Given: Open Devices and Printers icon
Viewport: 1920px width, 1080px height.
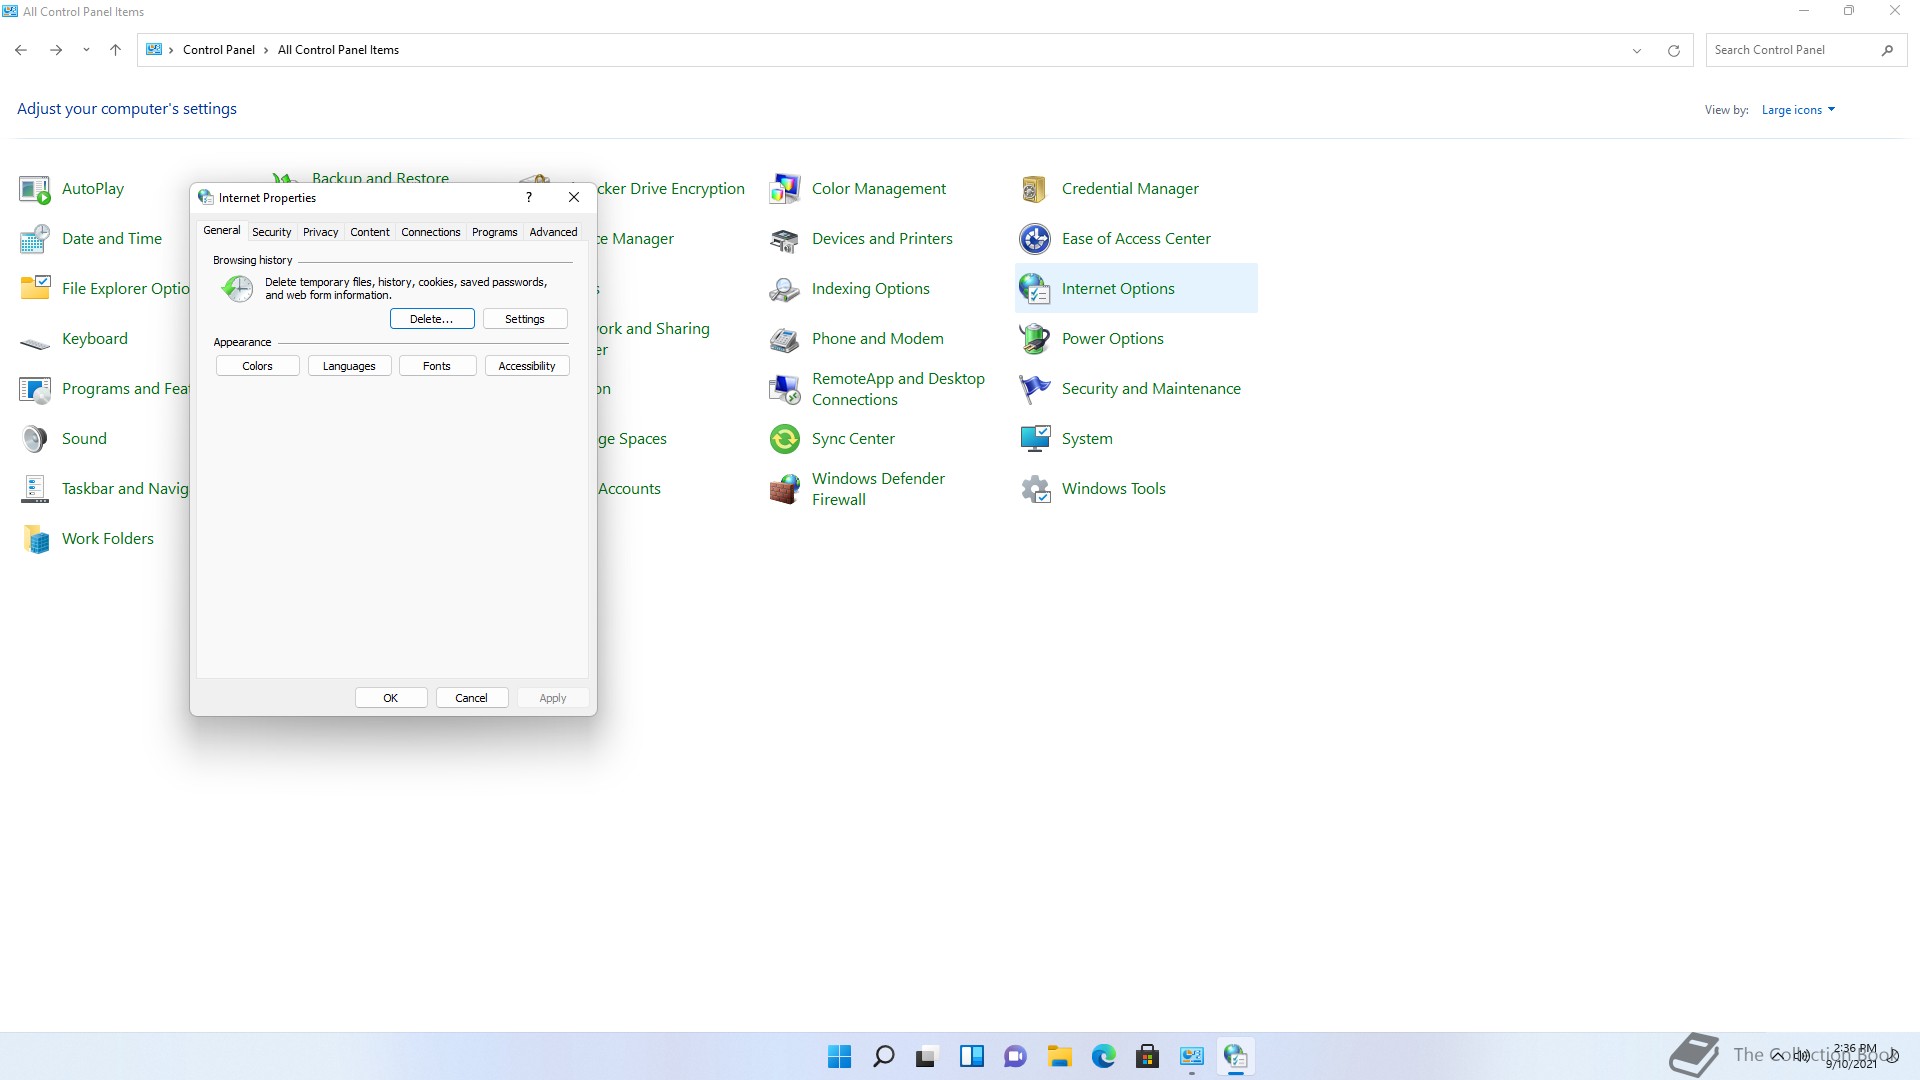Looking at the screenshot, I should pos(784,239).
